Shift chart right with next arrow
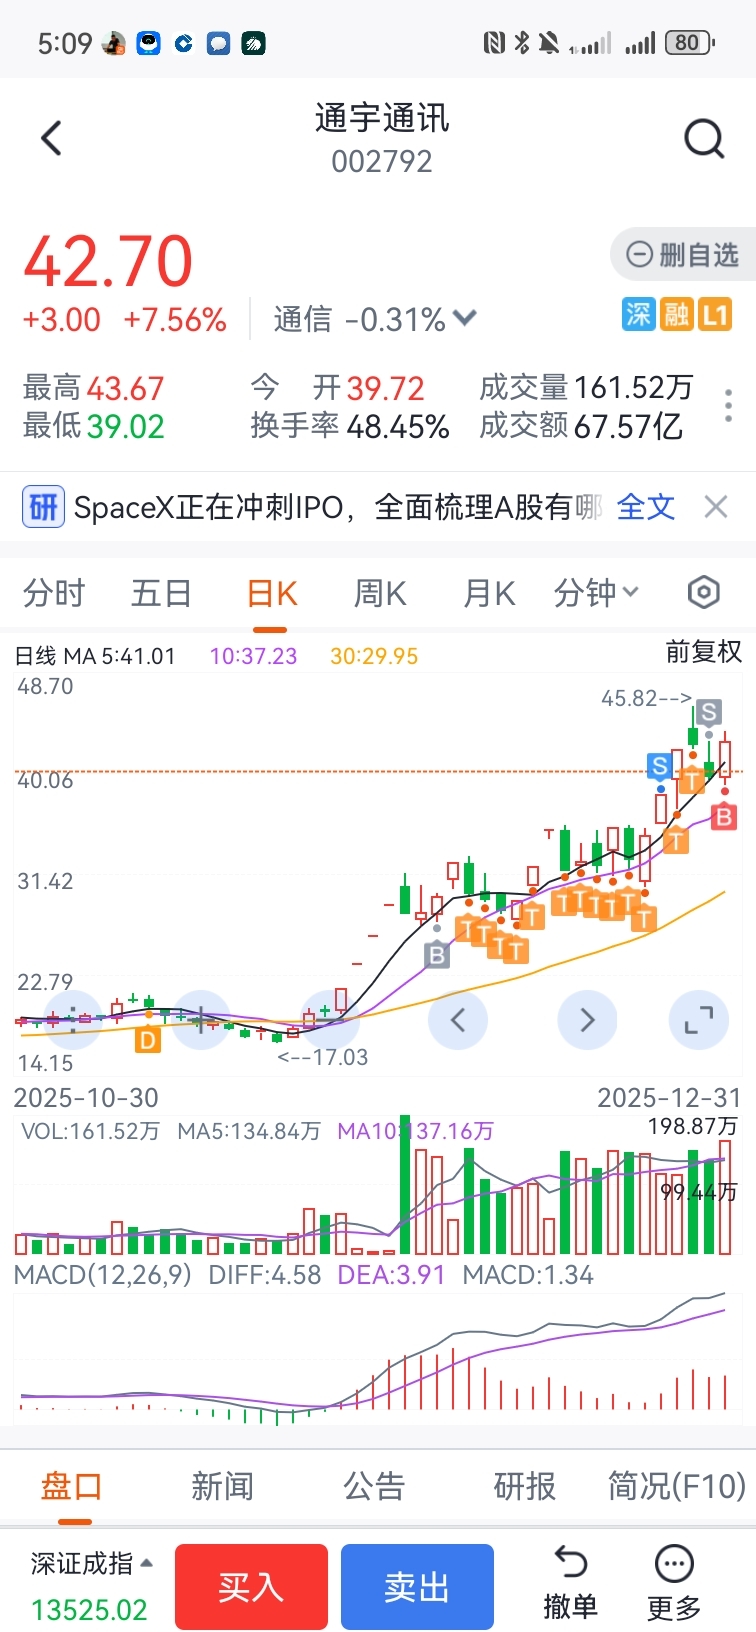The width and height of the screenshot is (756, 1632). pos(587,1020)
